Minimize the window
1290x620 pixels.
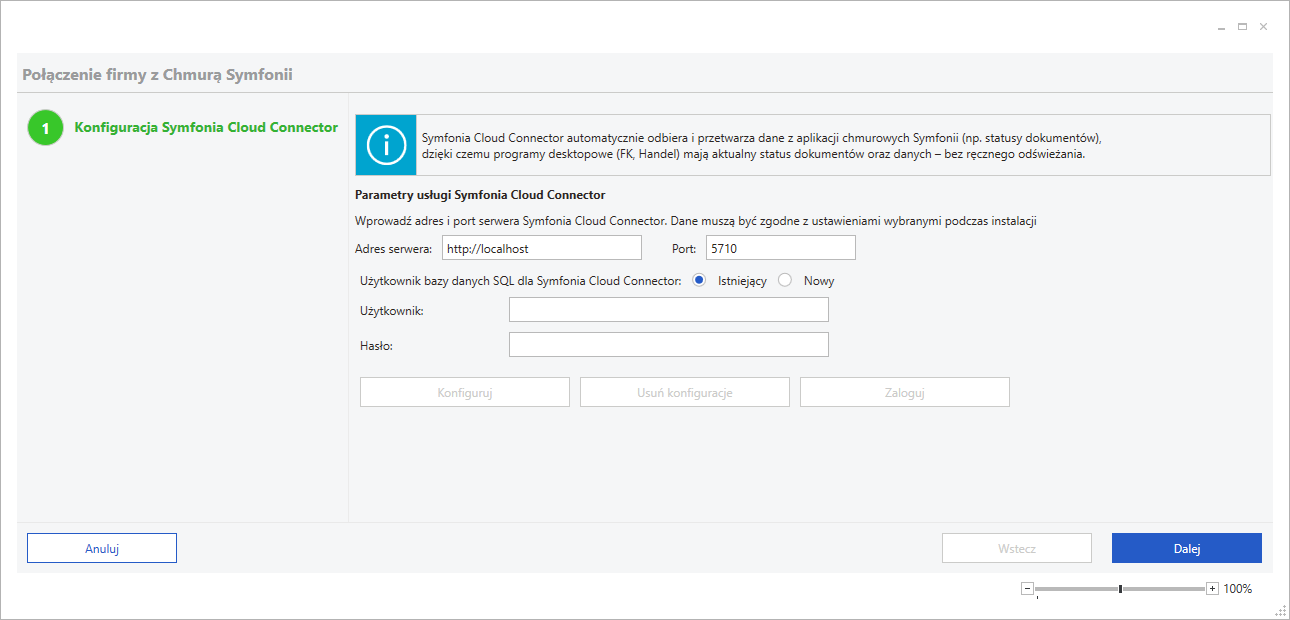click(1223, 27)
